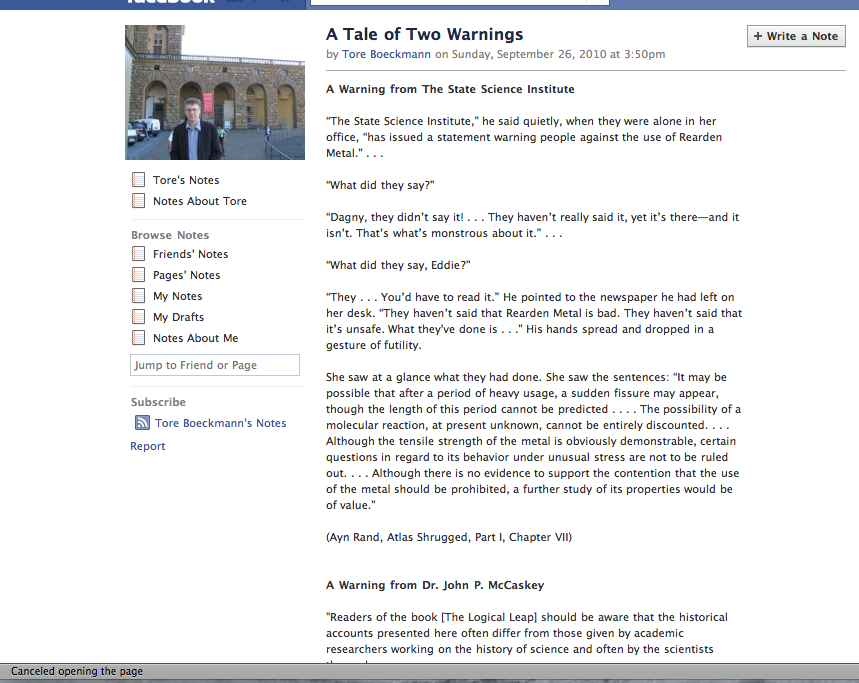859x683 pixels.
Task: Focus the Jump to Friend or Page field
Action: click(x=215, y=365)
